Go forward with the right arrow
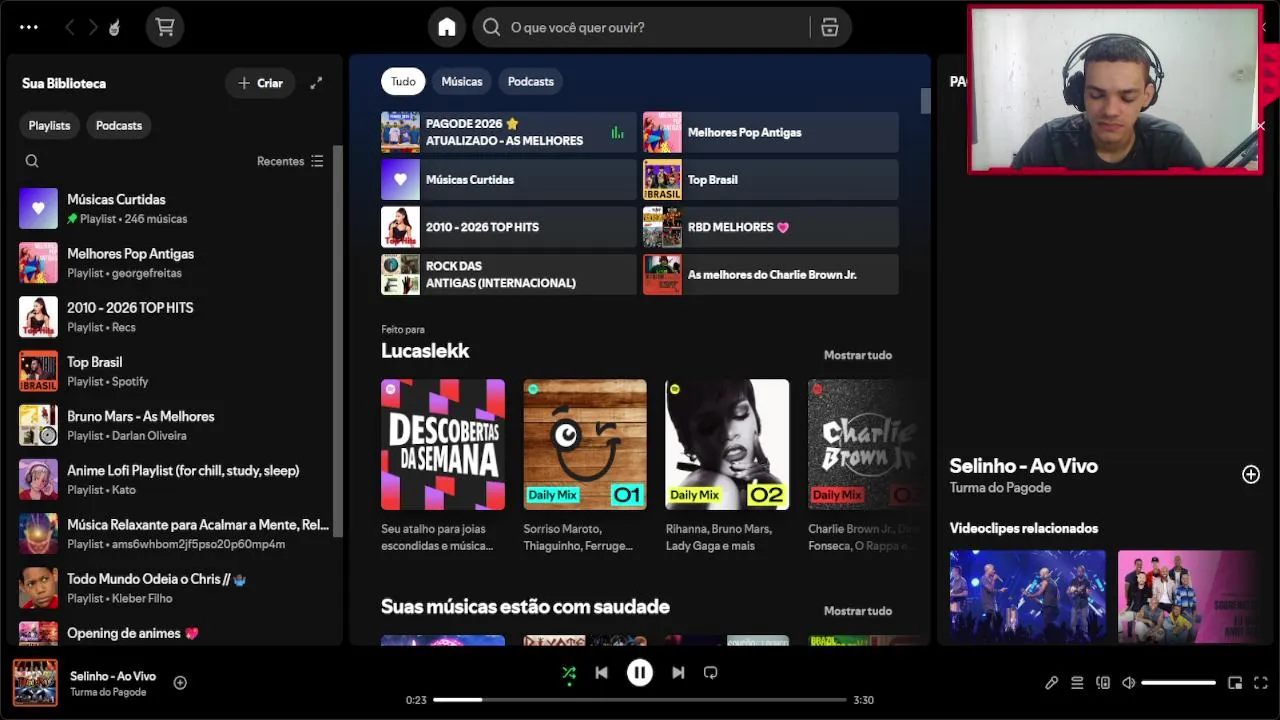 click(x=93, y=27)
